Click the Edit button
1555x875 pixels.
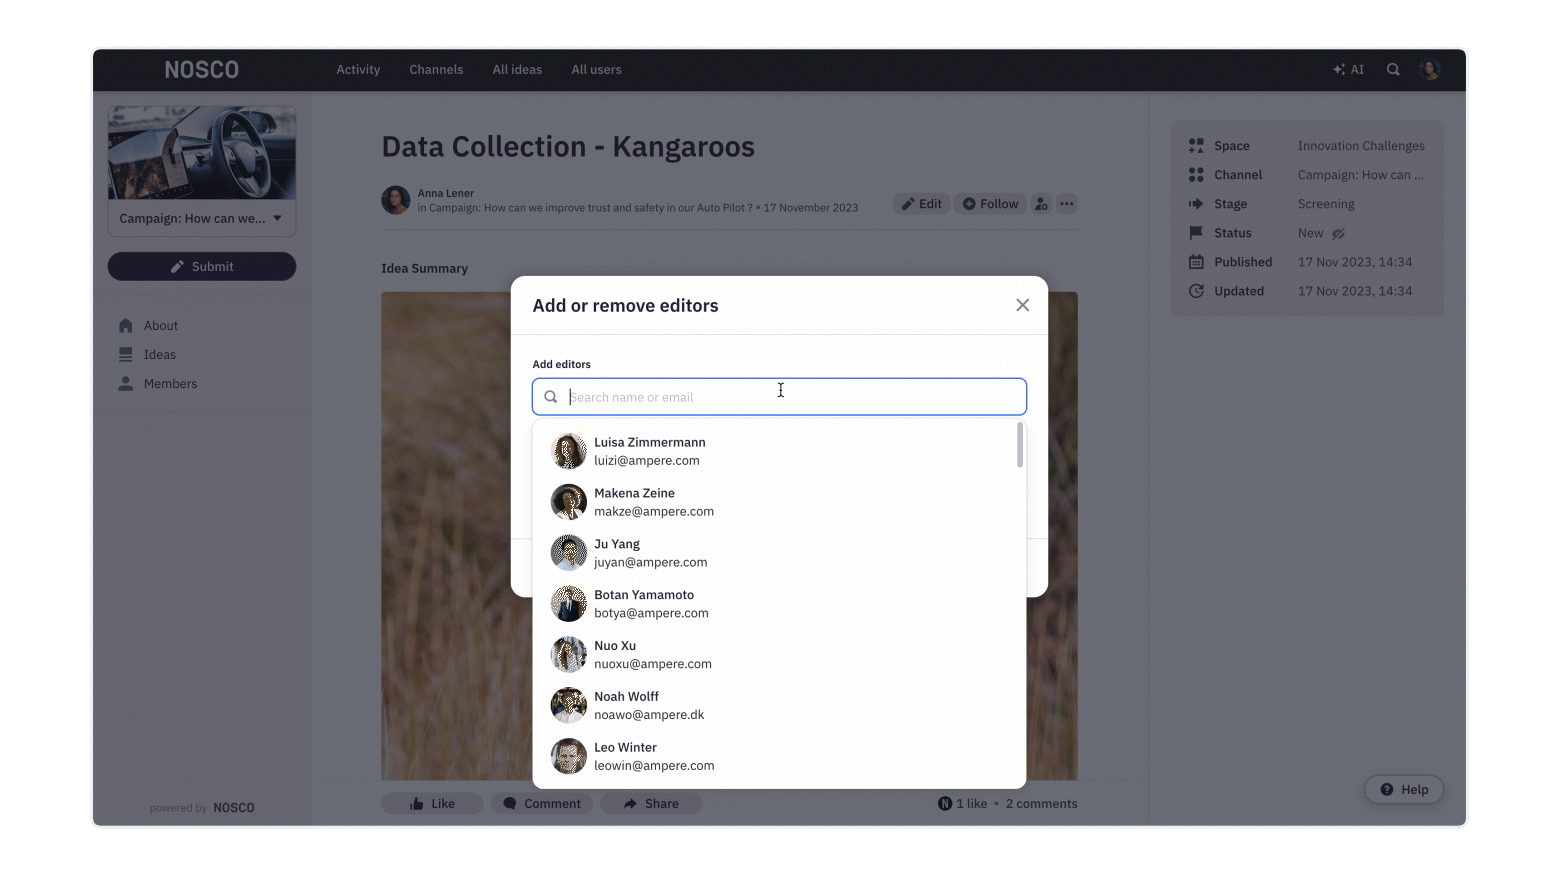pyautogui.click(x=921, y=204)
